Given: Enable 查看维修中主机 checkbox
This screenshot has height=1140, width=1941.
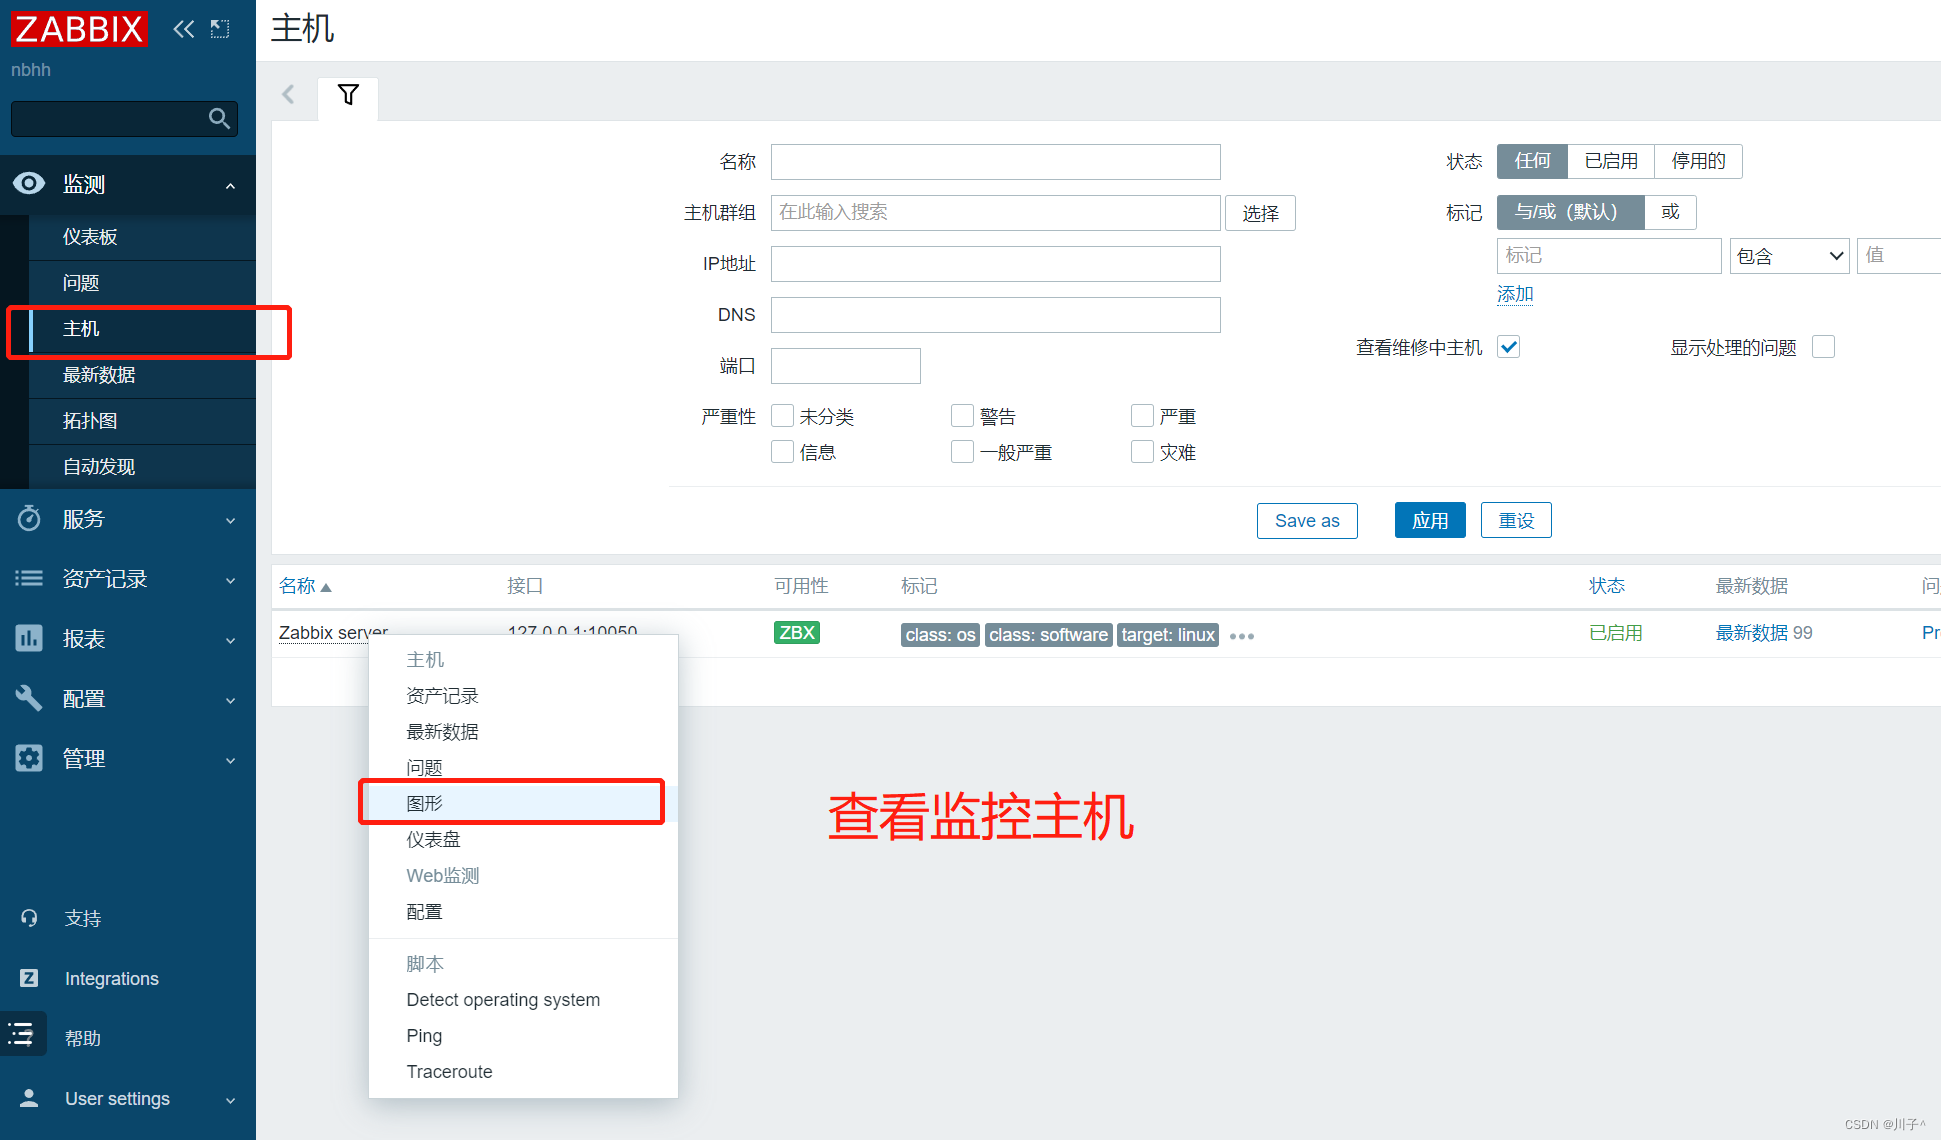Looking at the screenshot, I should (1508, 346).
